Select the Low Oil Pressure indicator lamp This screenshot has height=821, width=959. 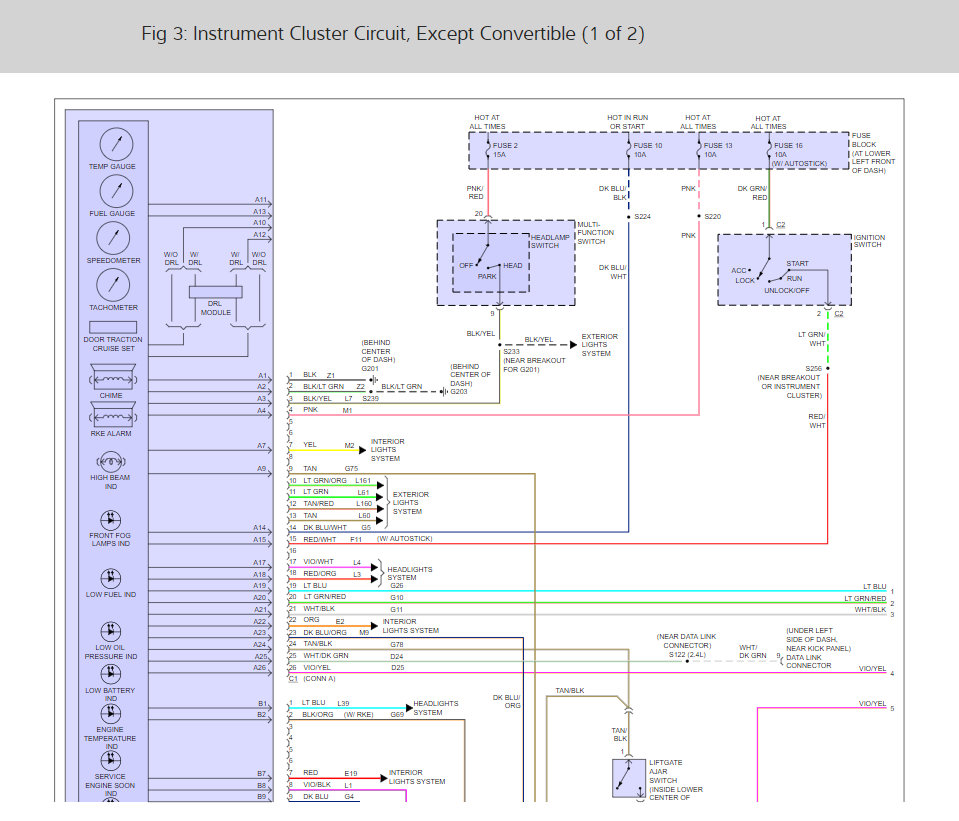(111, 631)
